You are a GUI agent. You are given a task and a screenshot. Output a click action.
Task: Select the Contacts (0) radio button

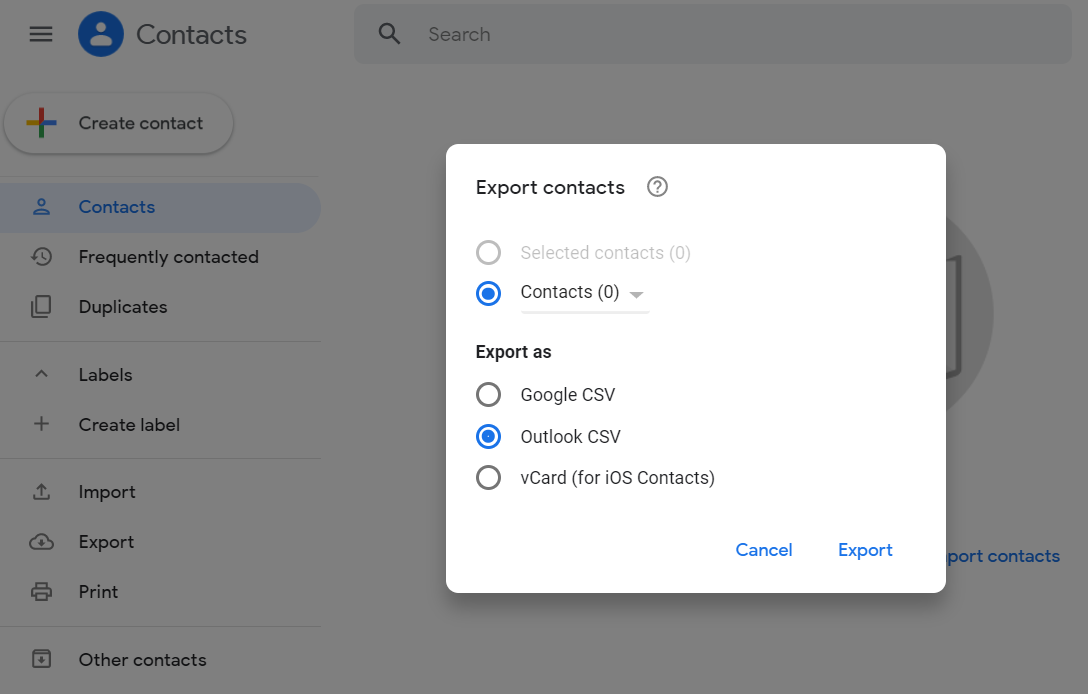[x=488, y=293]
